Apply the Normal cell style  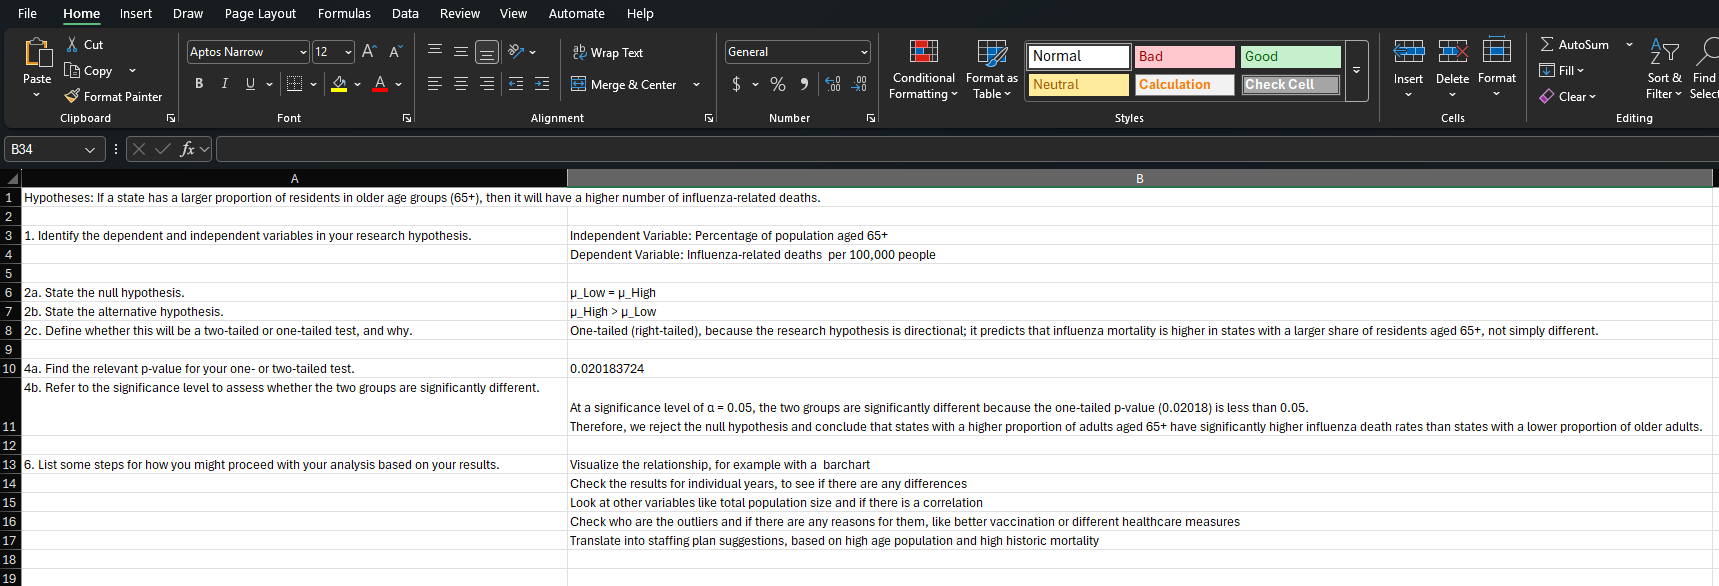1079,56
